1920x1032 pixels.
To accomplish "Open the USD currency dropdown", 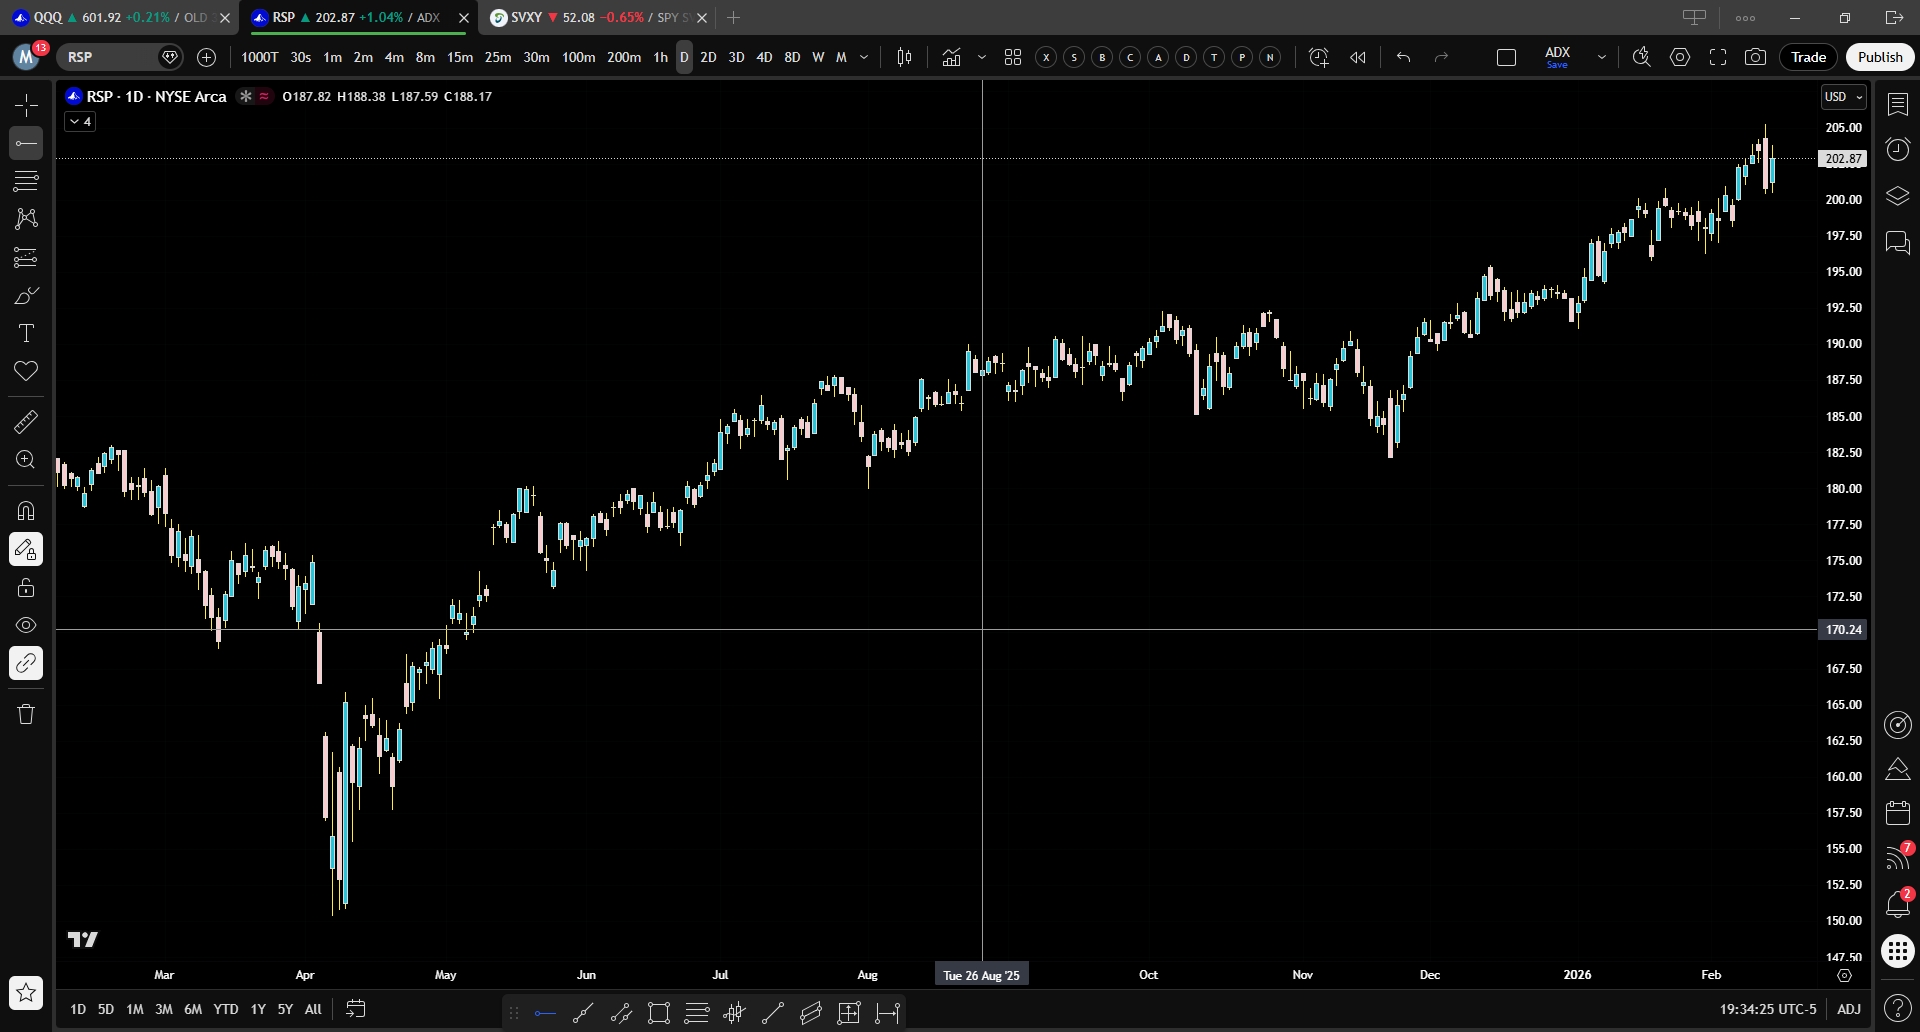I will 1843,97.
